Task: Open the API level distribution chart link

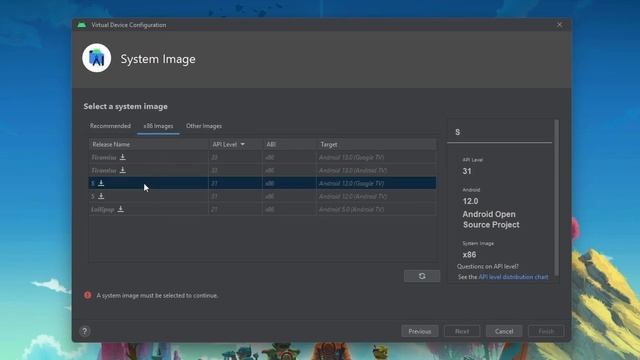Action: tap(513, 277)
